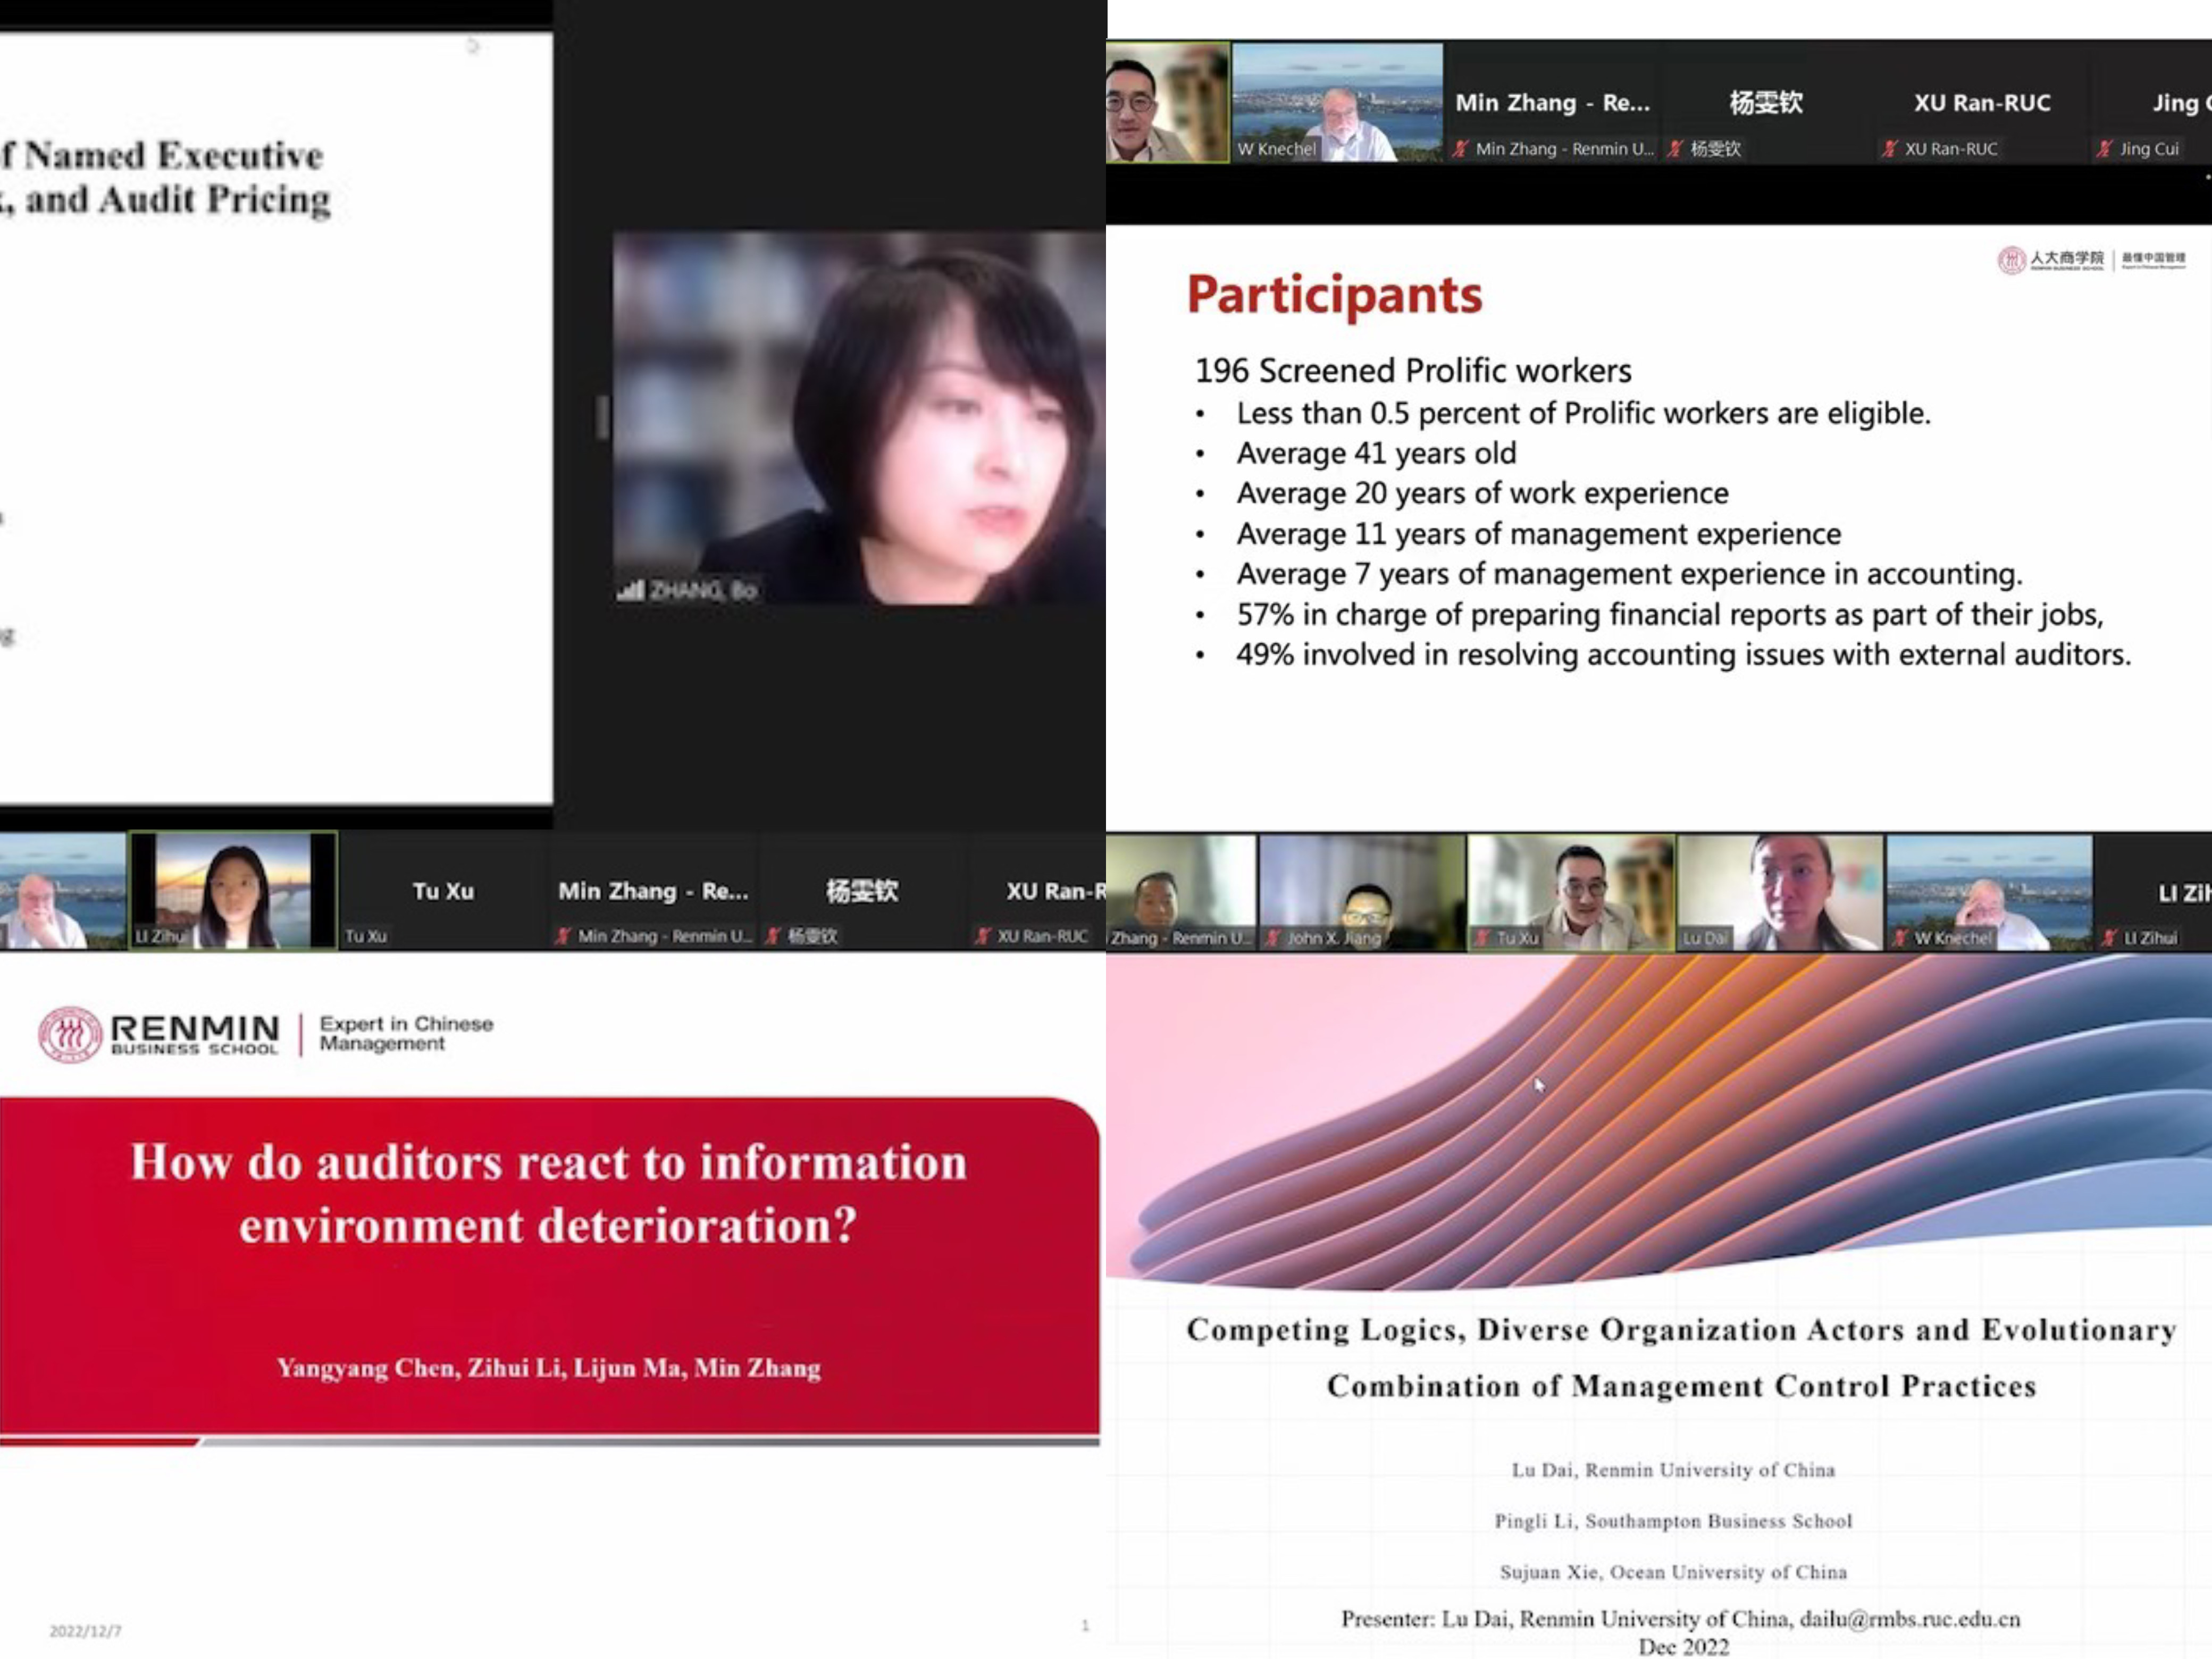Click signal strength icon beside ZHANG, Bo
The image size is (2212, 1659).
(630, 591)
